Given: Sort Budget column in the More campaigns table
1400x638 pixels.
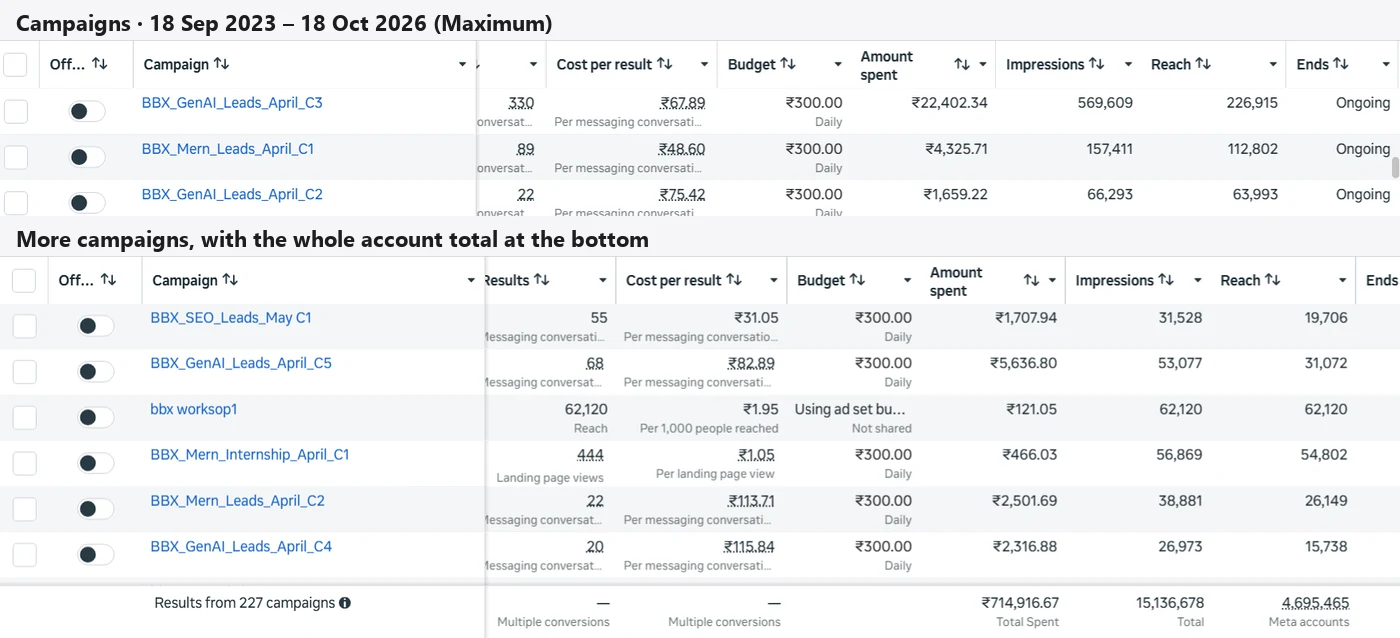Looking at the screenshot, I should [x=857, y=280].
